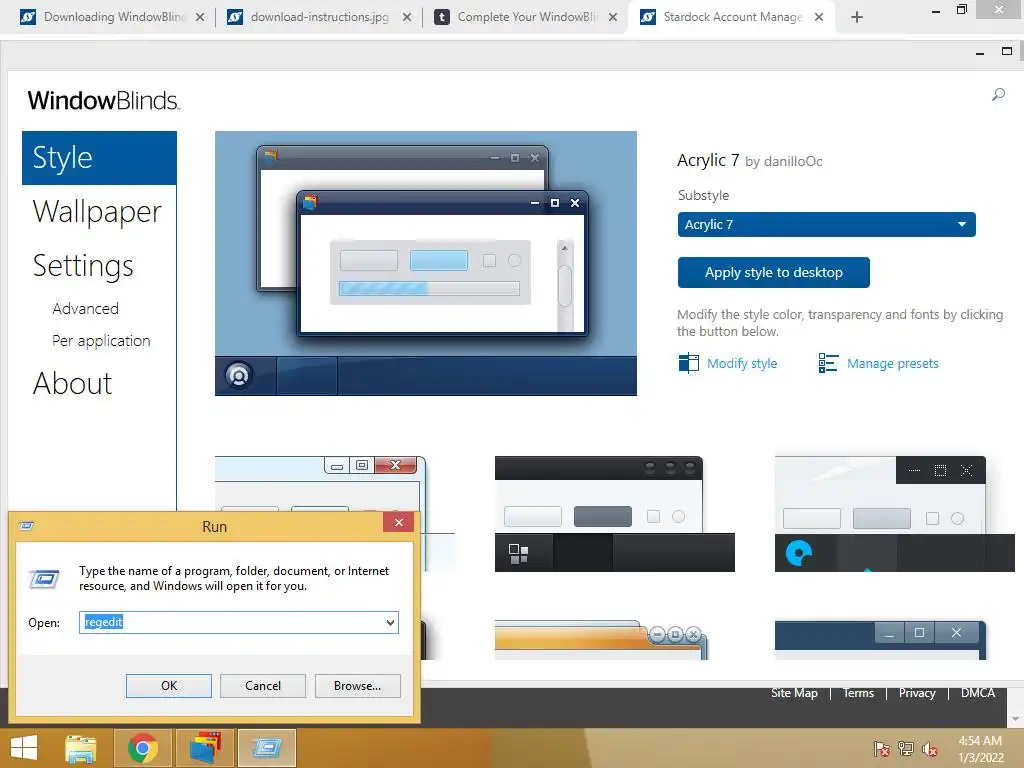Open the Wallpaper section
Image resolution: width=1024 pixels, height=768 pixels.
point(97,212)
